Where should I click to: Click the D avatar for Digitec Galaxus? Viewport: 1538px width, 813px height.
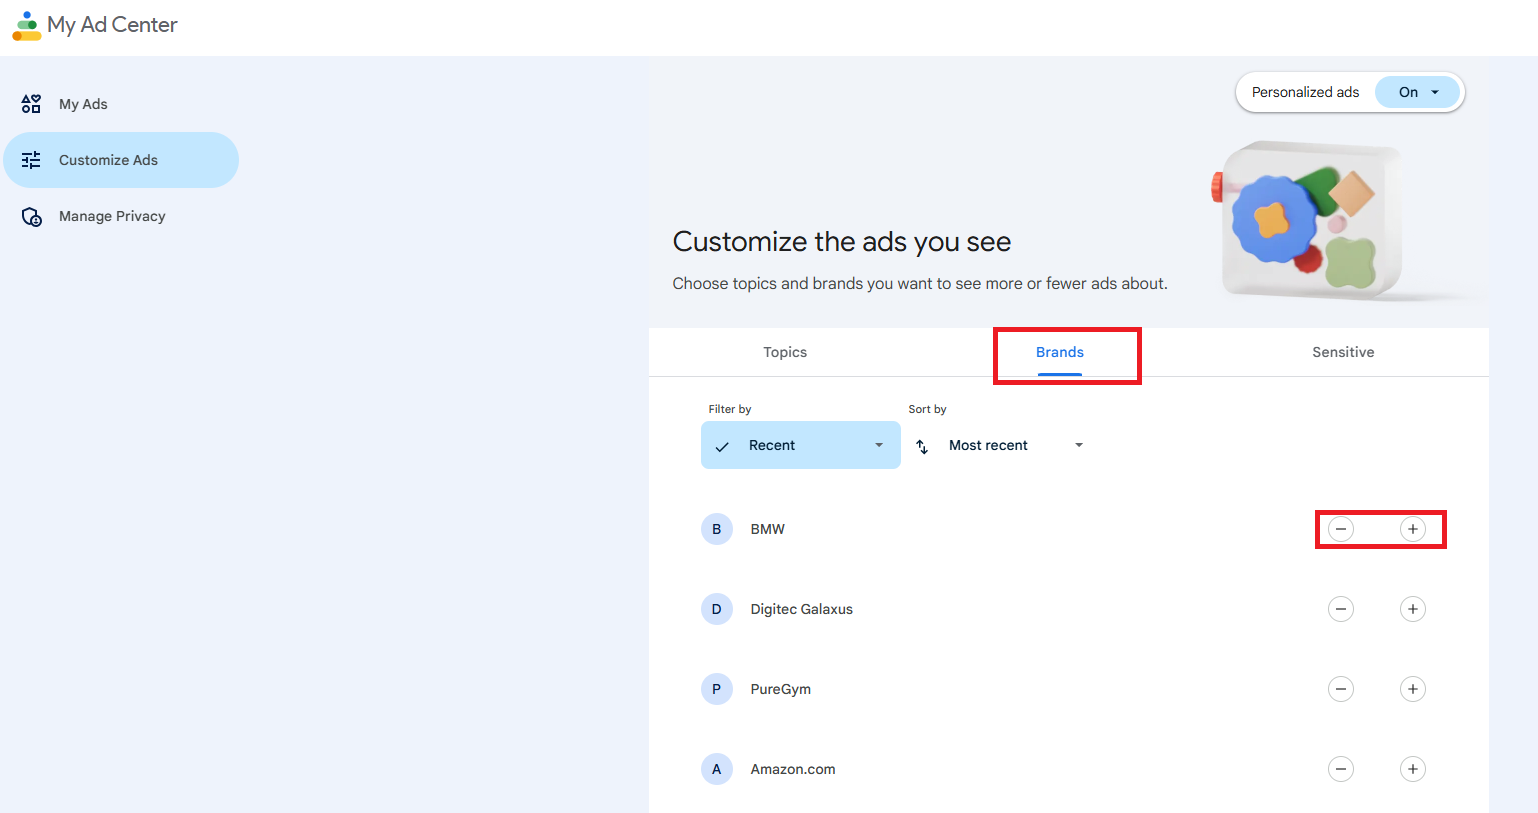[717, 609]
